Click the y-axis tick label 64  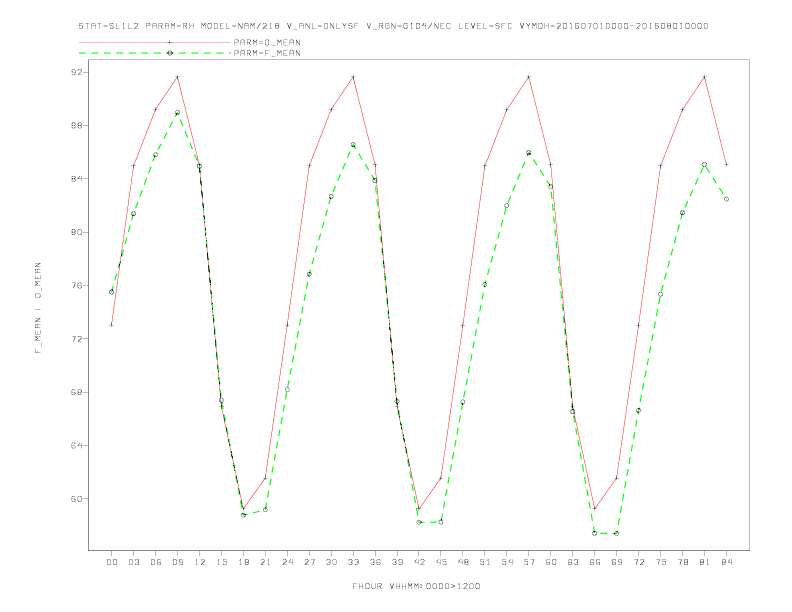[x=76, y=445]
